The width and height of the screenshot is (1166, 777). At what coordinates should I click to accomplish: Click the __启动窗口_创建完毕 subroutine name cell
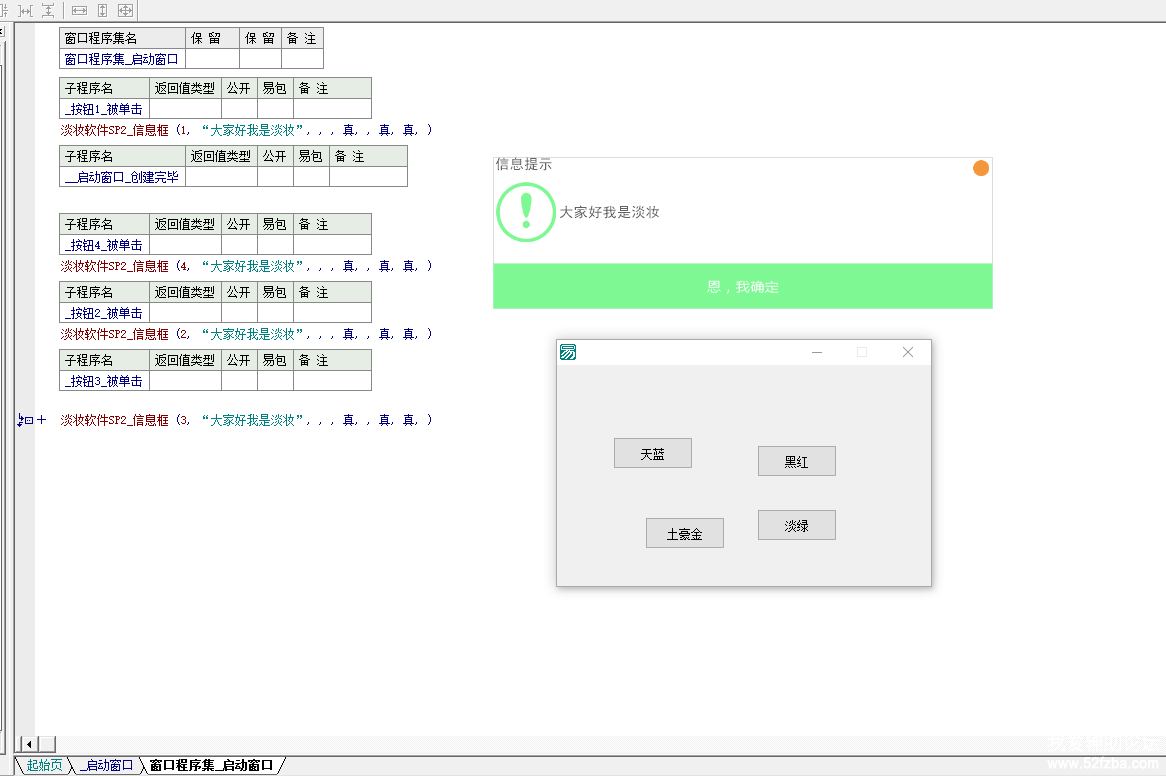[x=122, y=177]
